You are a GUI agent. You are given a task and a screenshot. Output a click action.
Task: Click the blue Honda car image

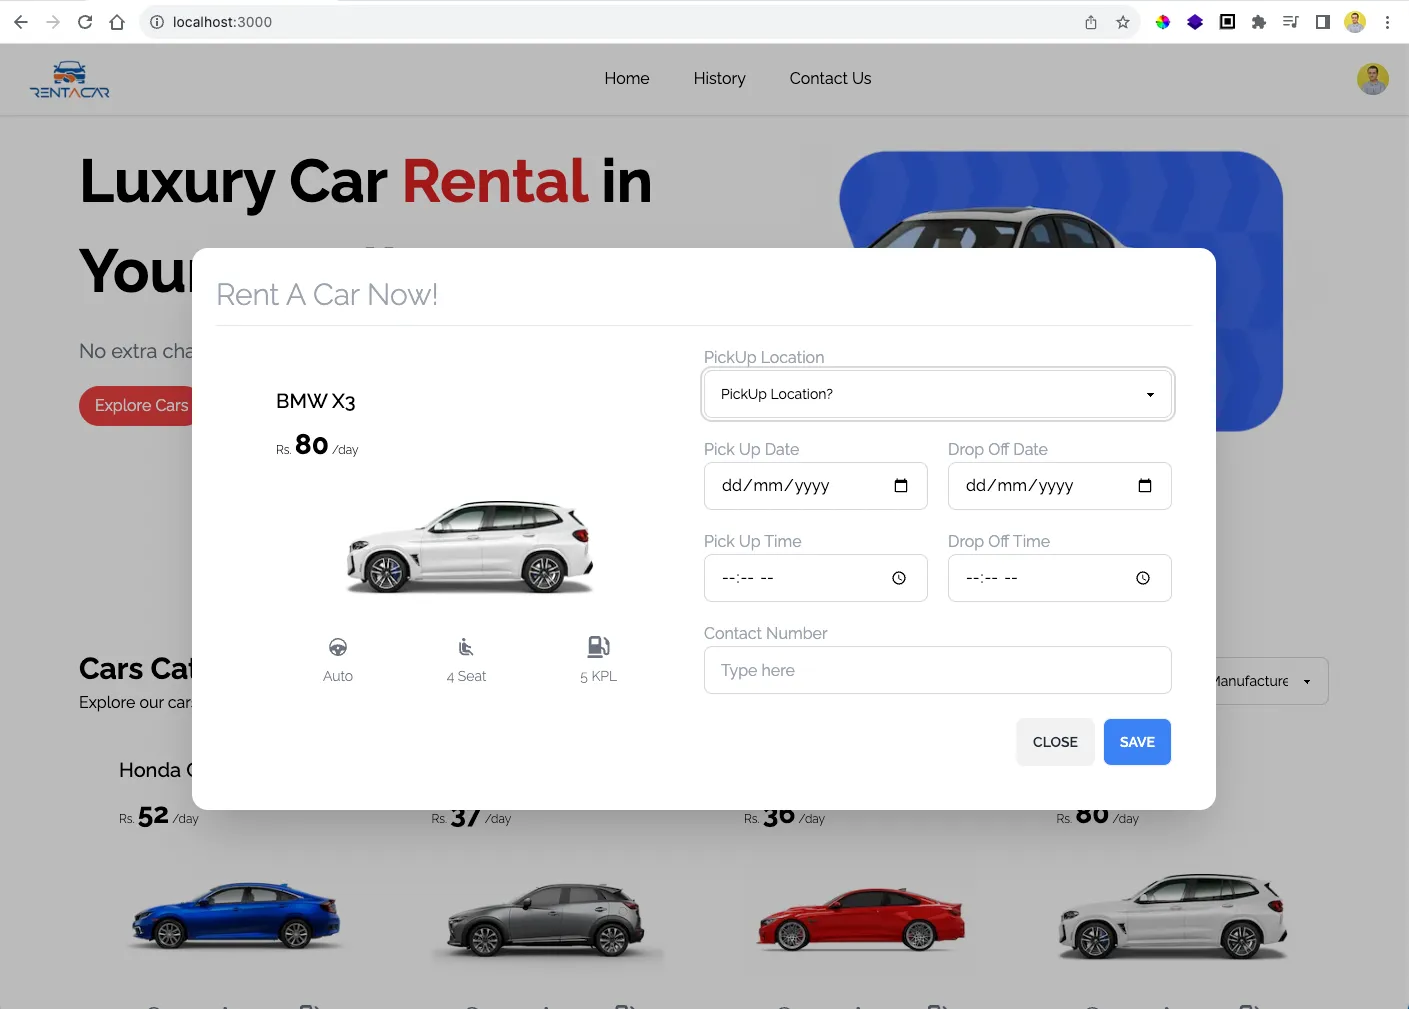coord(235,915)
